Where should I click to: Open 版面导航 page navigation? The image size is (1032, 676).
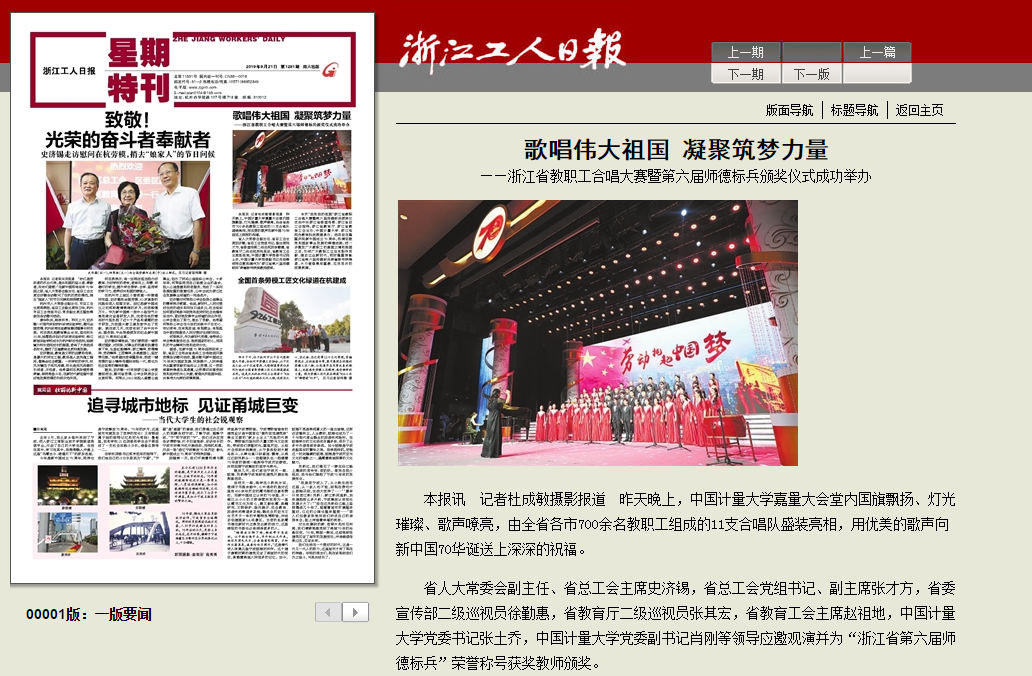(789, 110)
